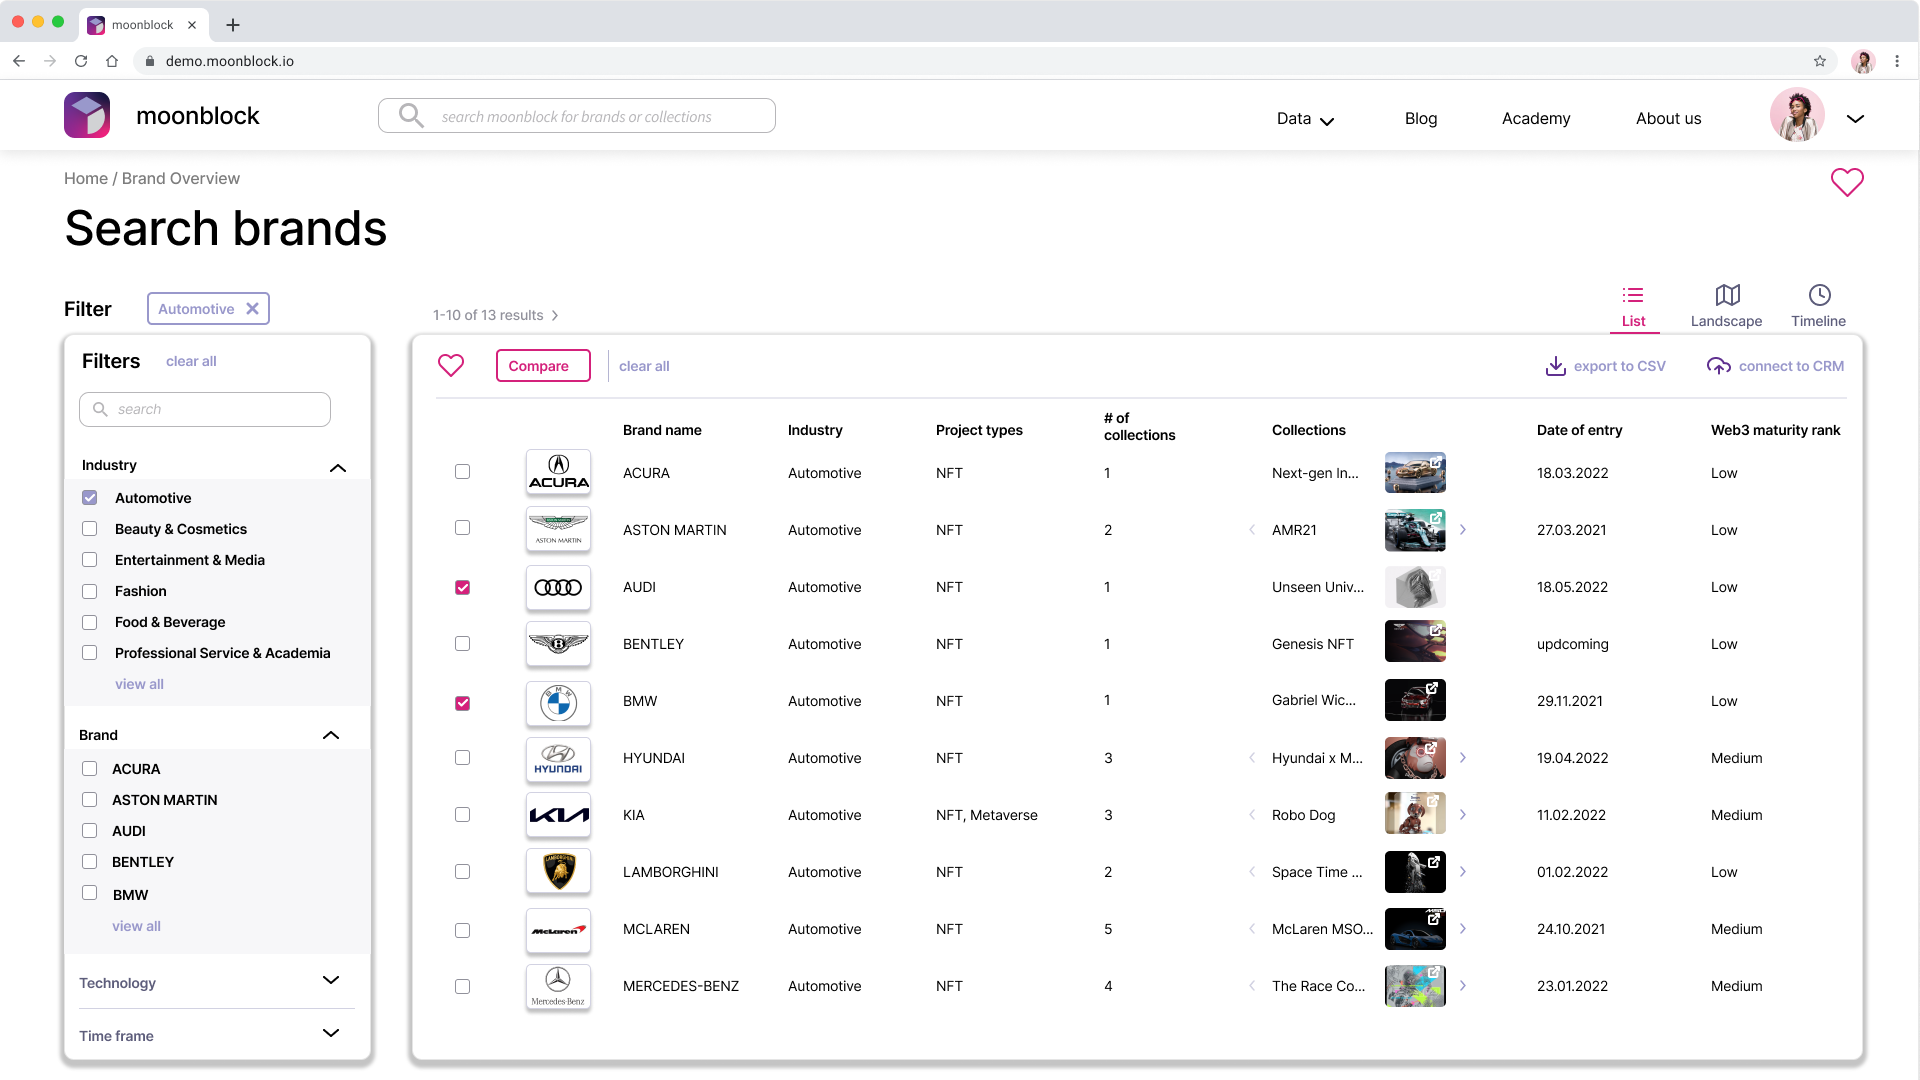Click the LAMBORGHINI shield logo
This screenshot has width=1920, height=1080.
558,872
